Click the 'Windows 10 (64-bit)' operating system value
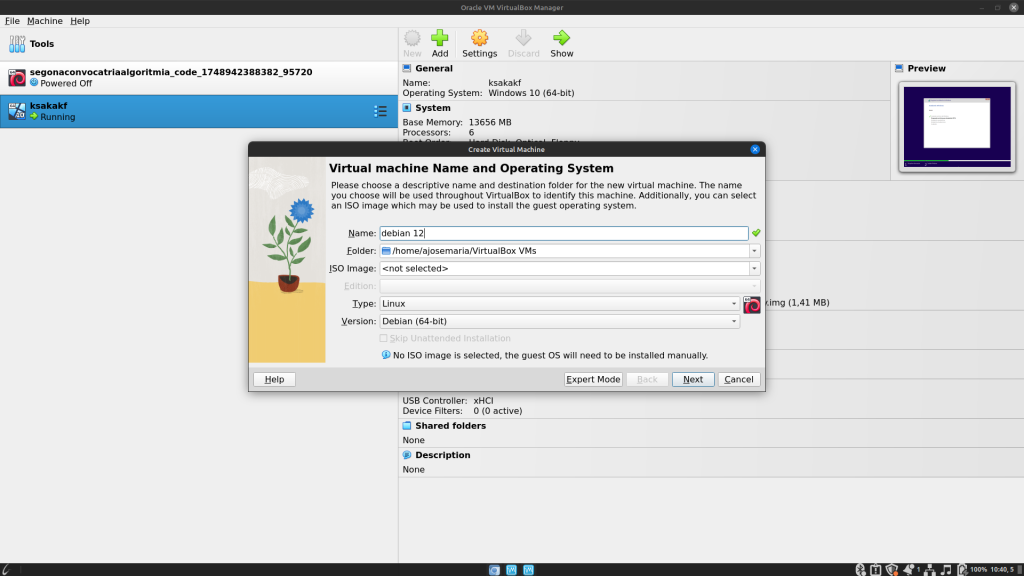 pos(532,93)
